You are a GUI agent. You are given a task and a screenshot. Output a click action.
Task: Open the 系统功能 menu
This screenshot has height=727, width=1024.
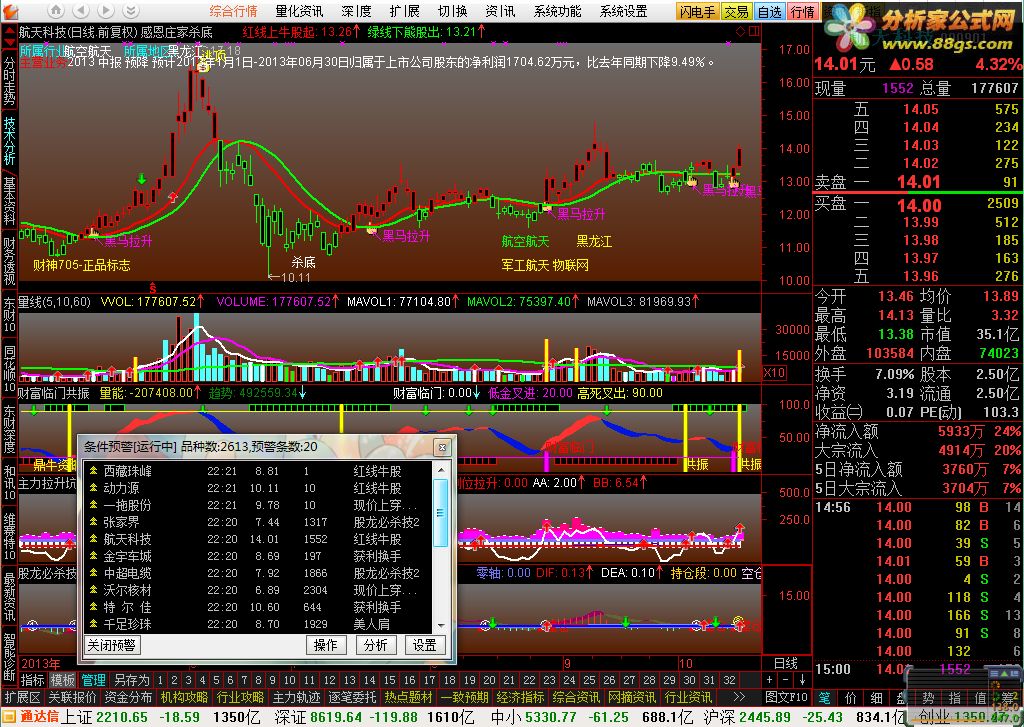click(x=557, y=11)
